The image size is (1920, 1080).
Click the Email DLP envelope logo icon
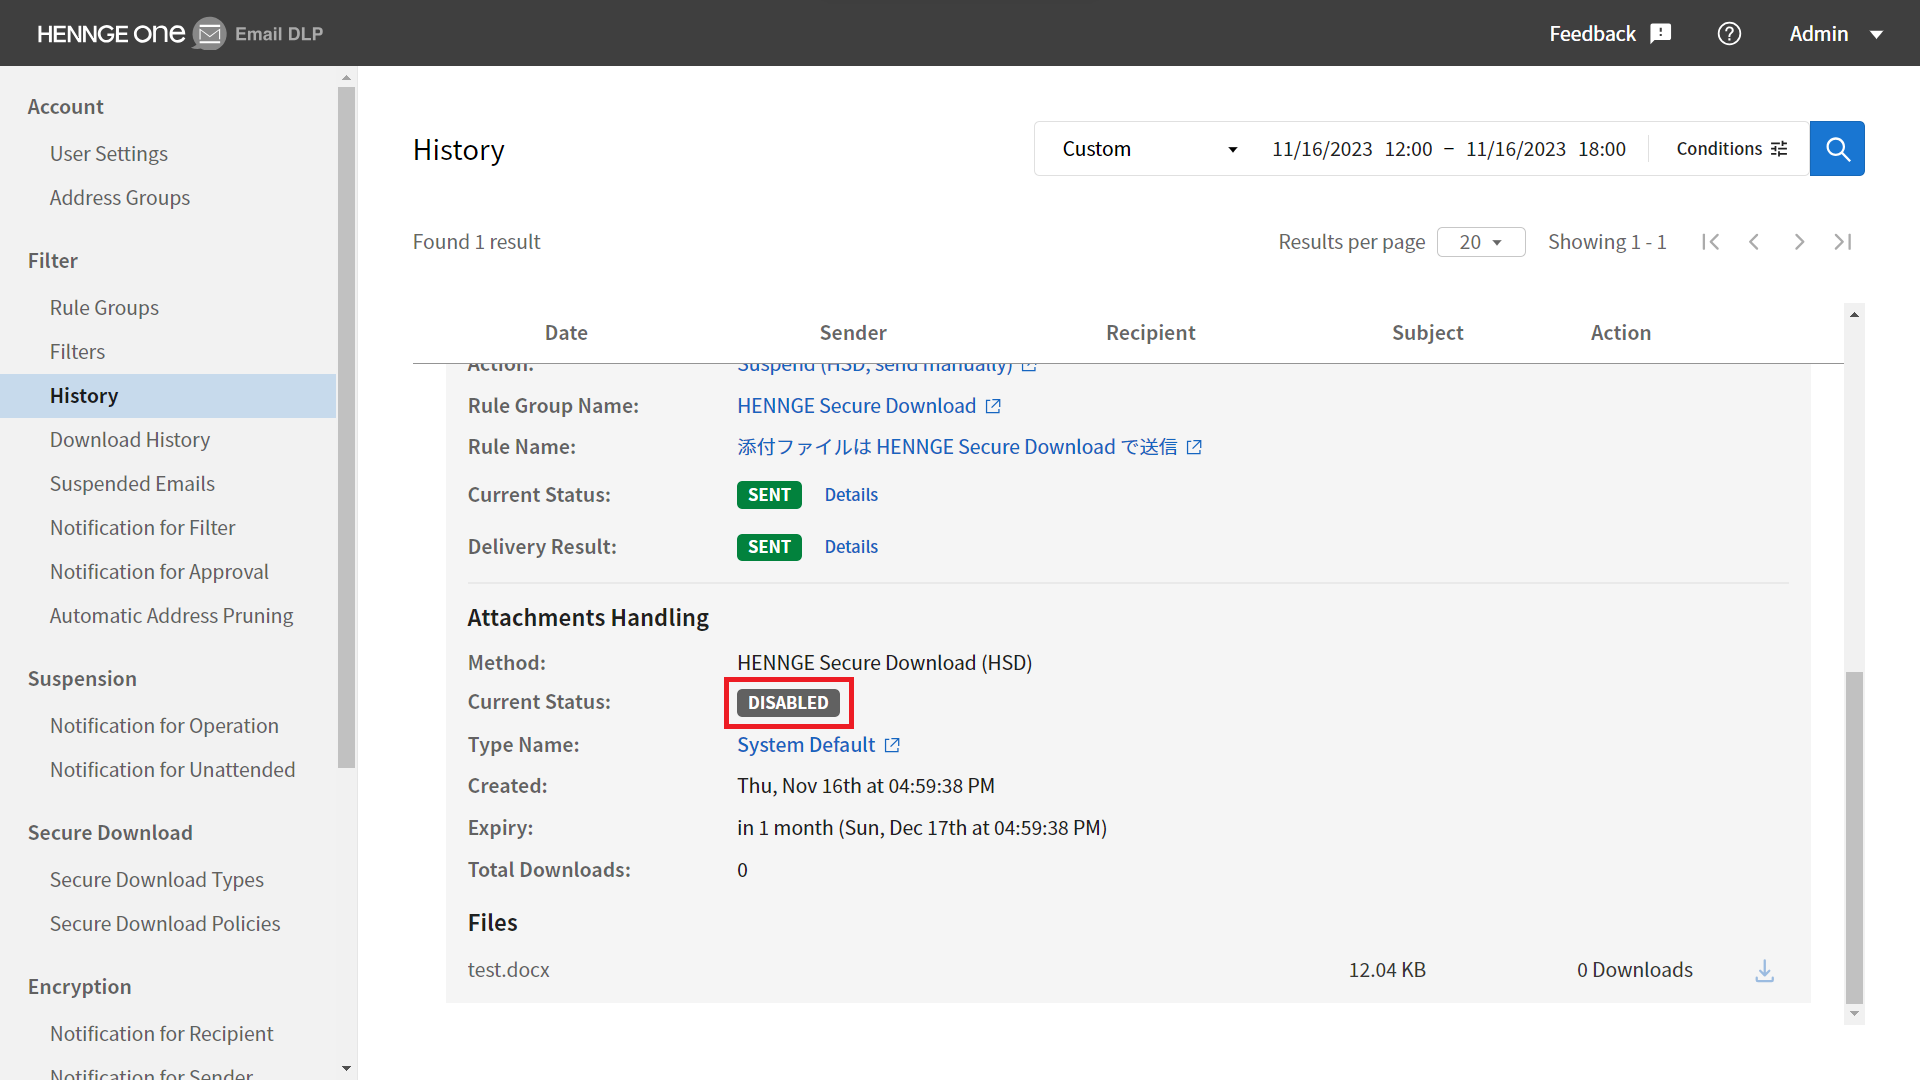point(209,34)
